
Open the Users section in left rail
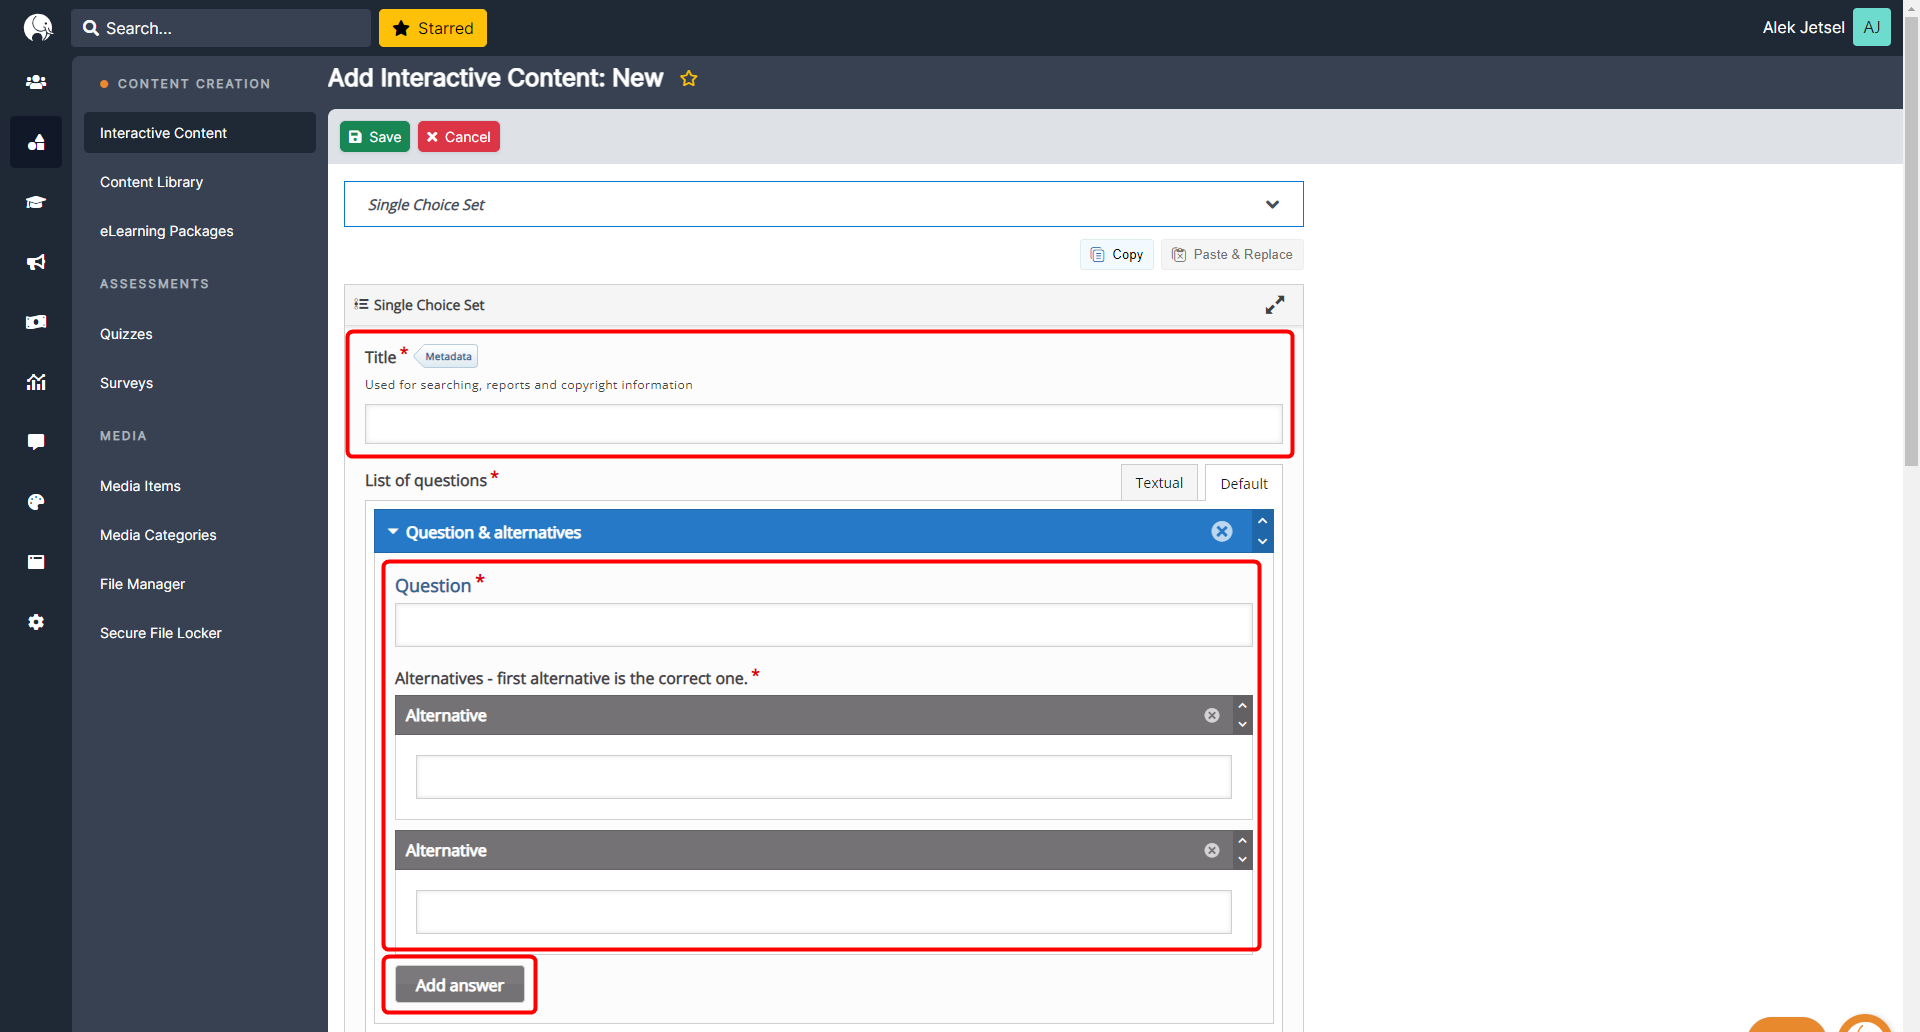36,82
